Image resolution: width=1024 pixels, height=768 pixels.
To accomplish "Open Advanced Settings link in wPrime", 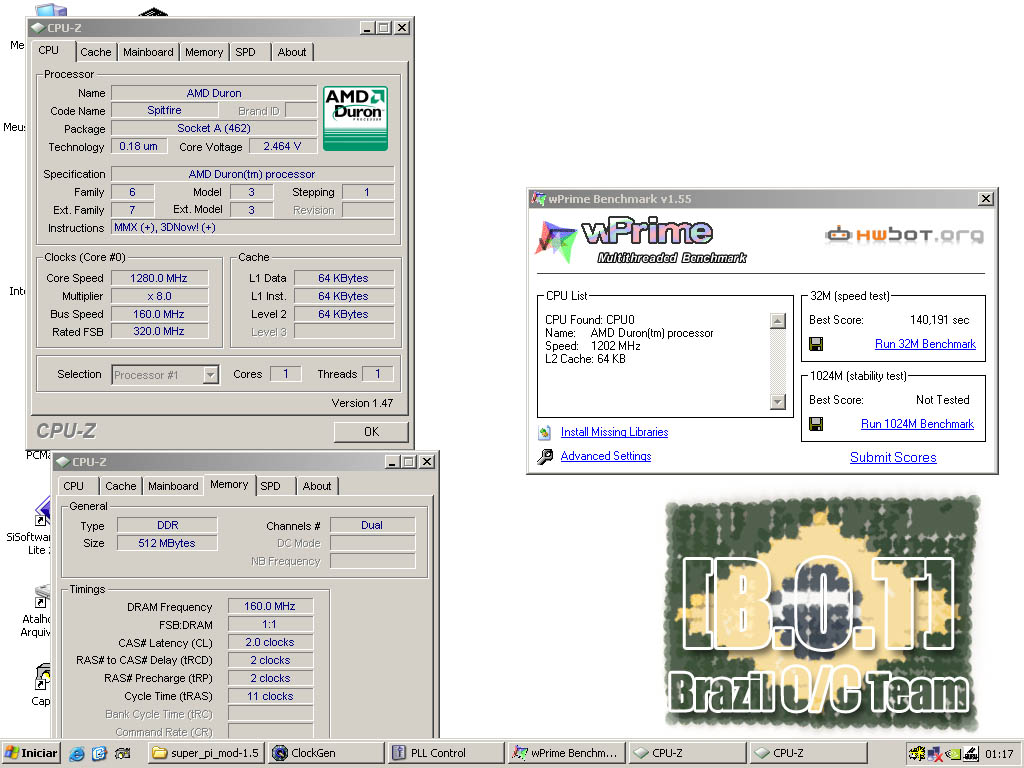I will click(606, 456).
